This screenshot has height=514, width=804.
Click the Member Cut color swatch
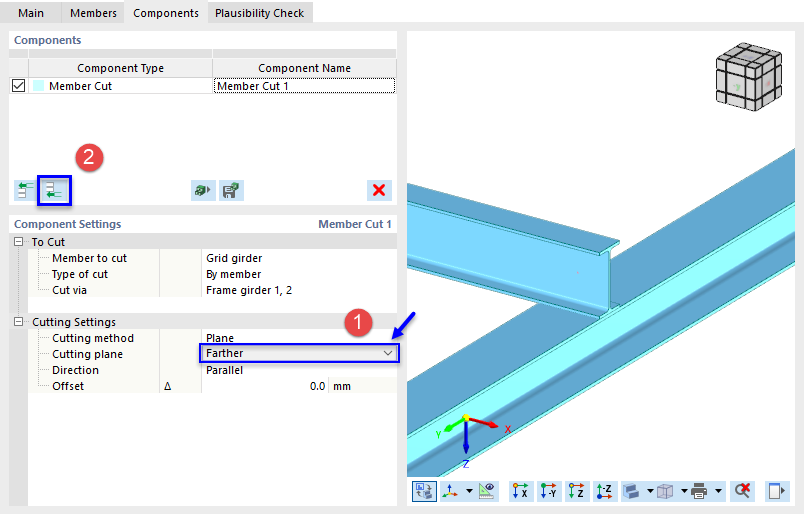38,86
